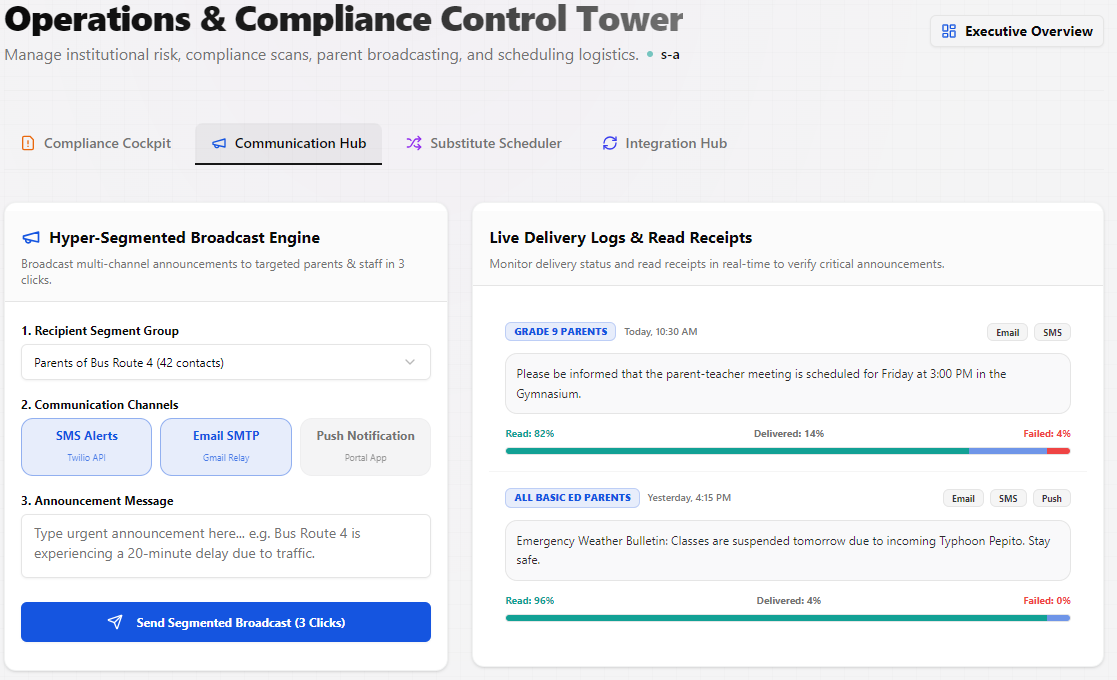This screenshot has width=1117, height=680.
Task: Click the Integration Hub sync icon
Action: click(x=610, y=143)
